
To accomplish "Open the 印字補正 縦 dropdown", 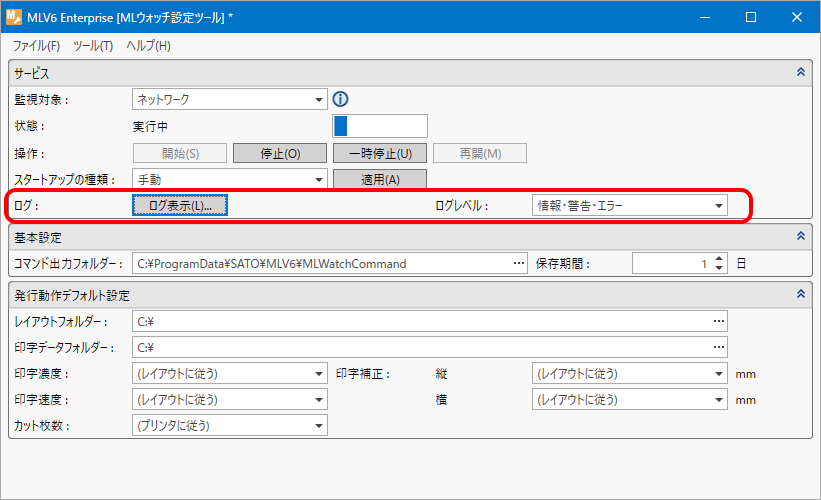I will [630, 374].
